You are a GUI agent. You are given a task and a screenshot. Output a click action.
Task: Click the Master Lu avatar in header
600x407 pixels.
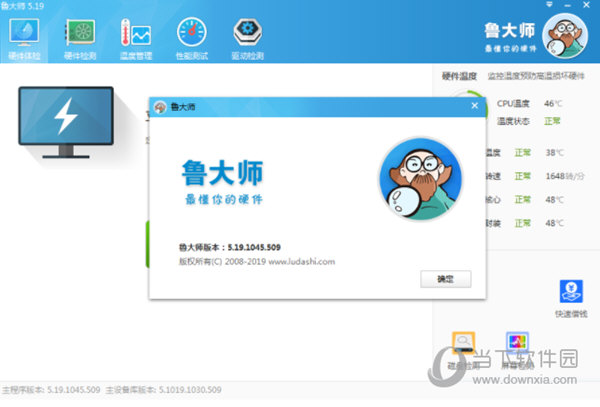tap(565, 36)
